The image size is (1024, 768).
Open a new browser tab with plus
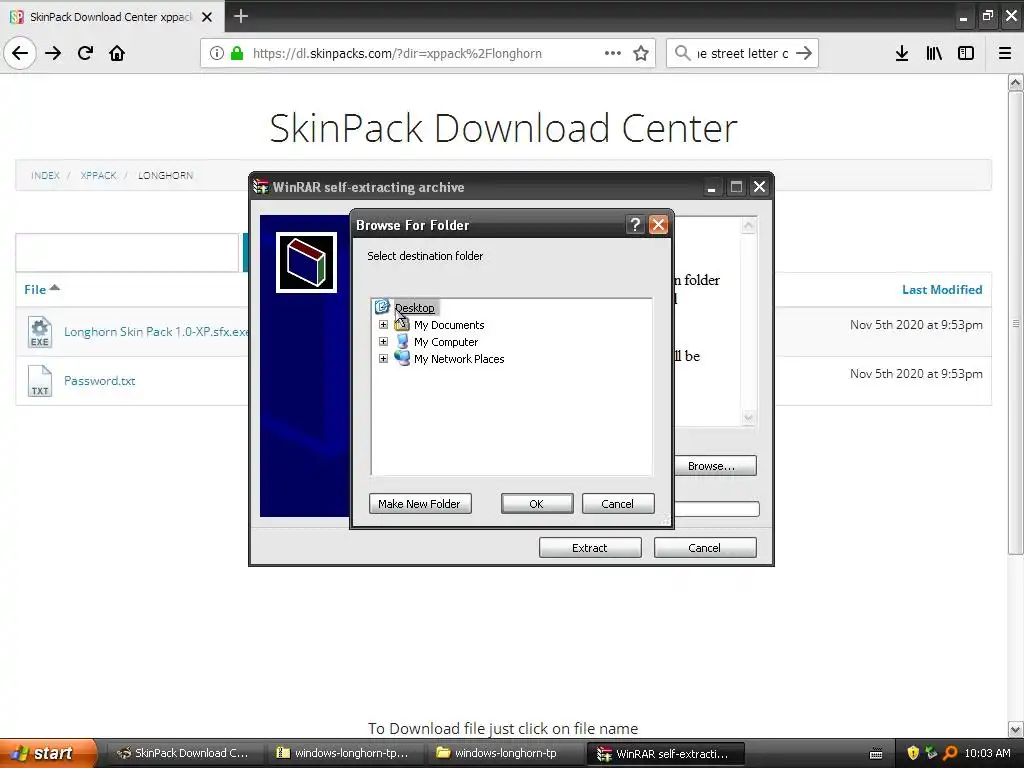(x=240, y=16)
